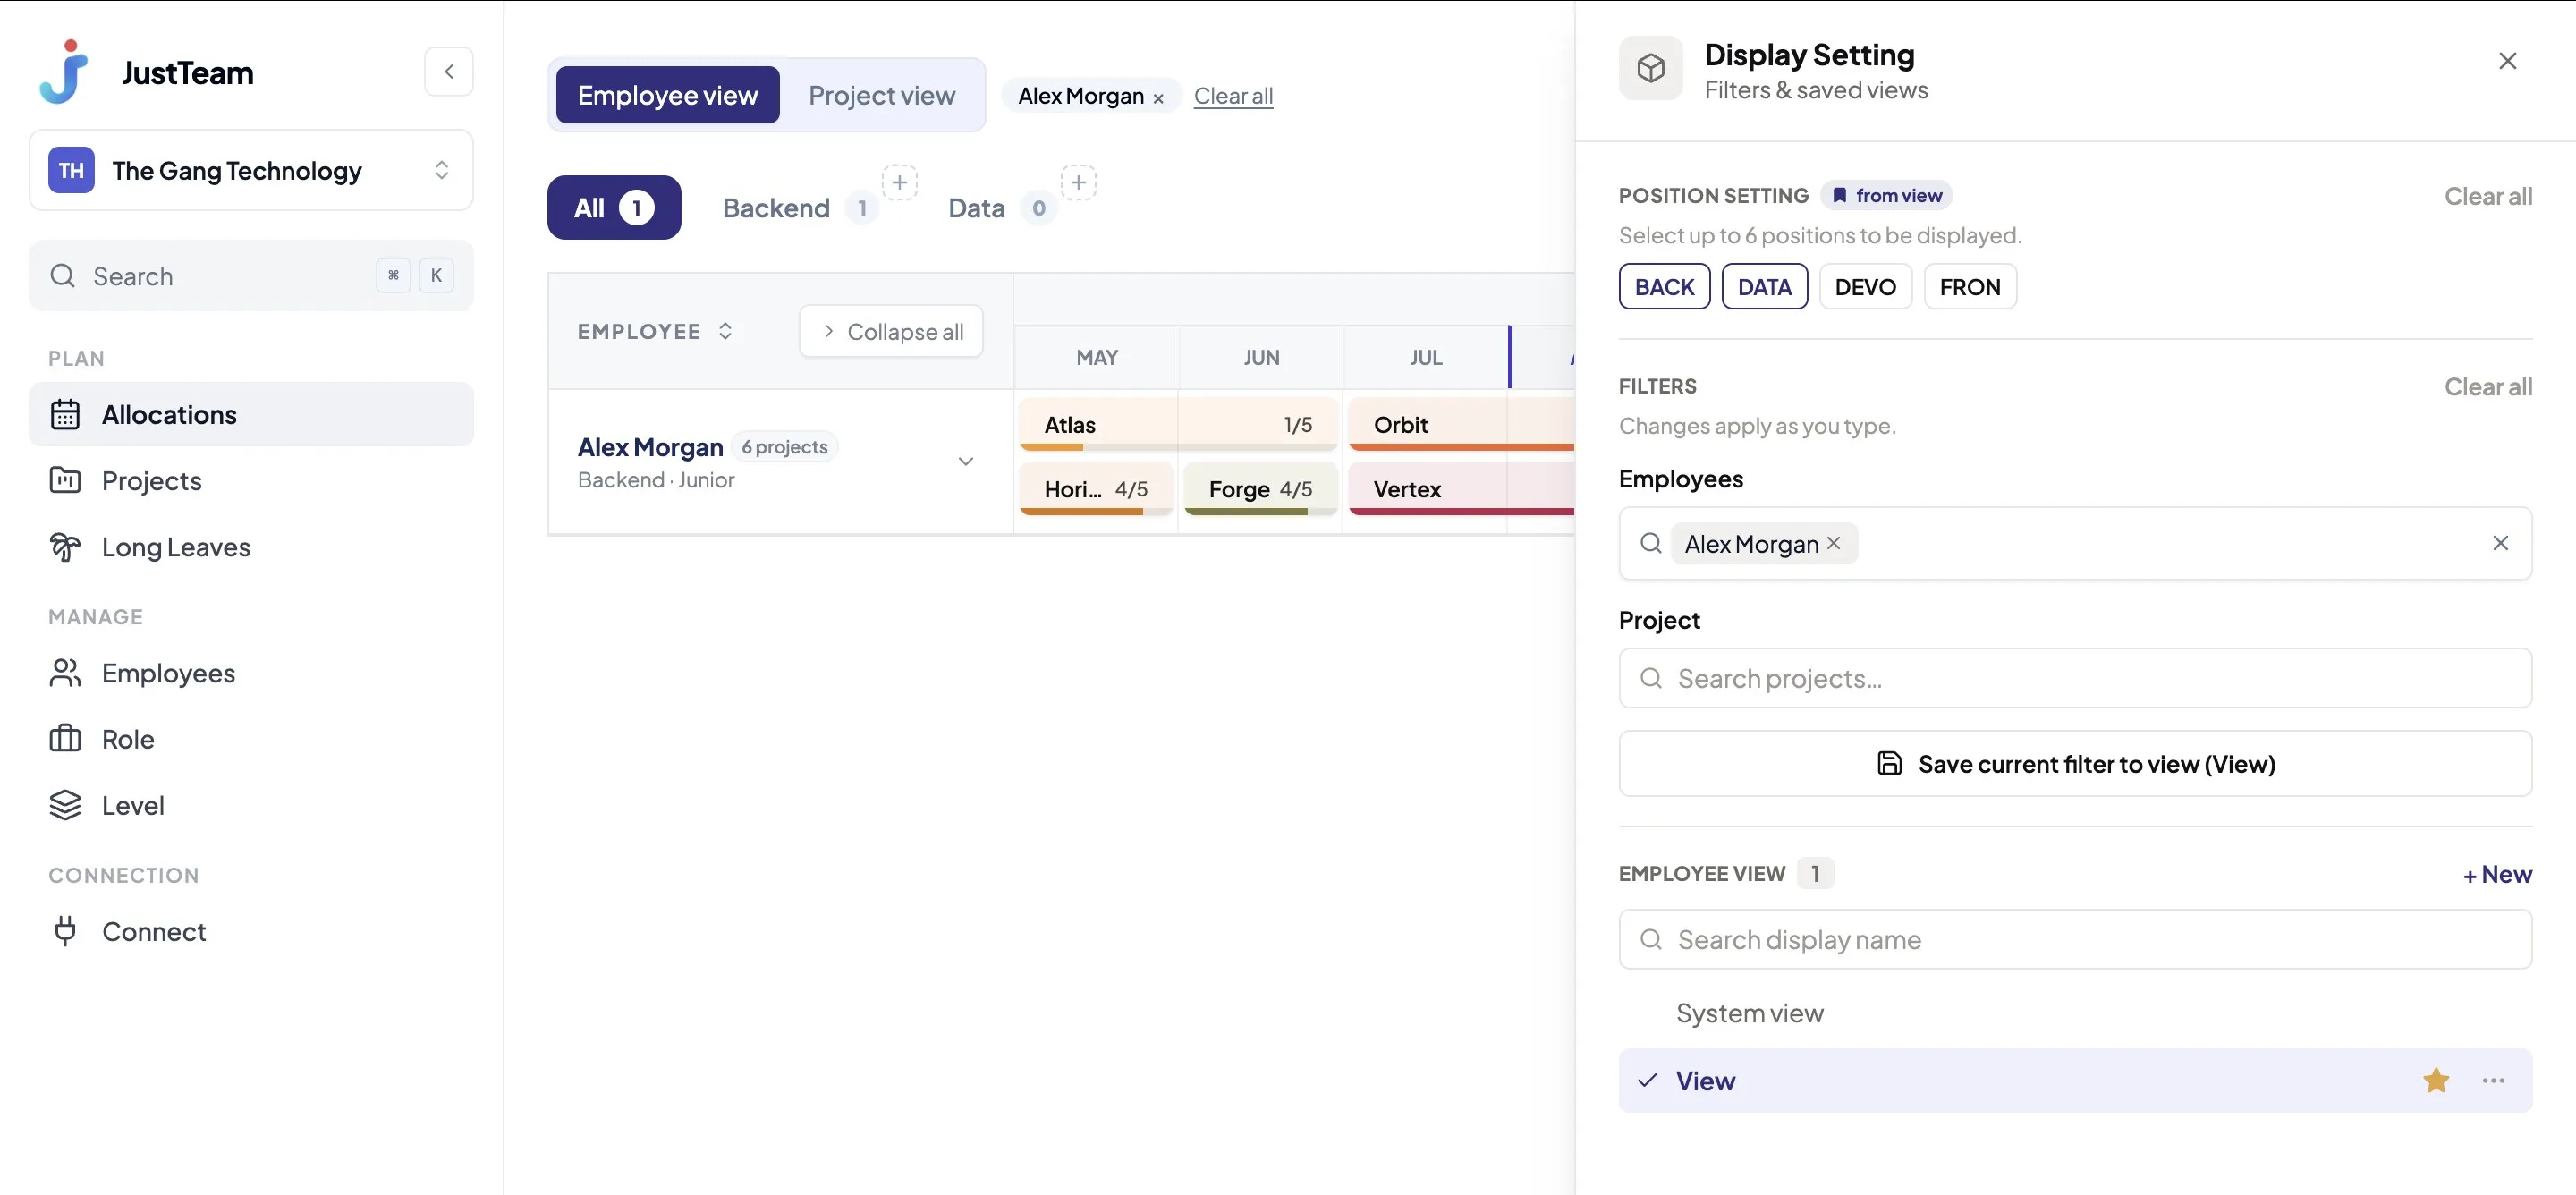Select the System view option

(2075, 1013)
